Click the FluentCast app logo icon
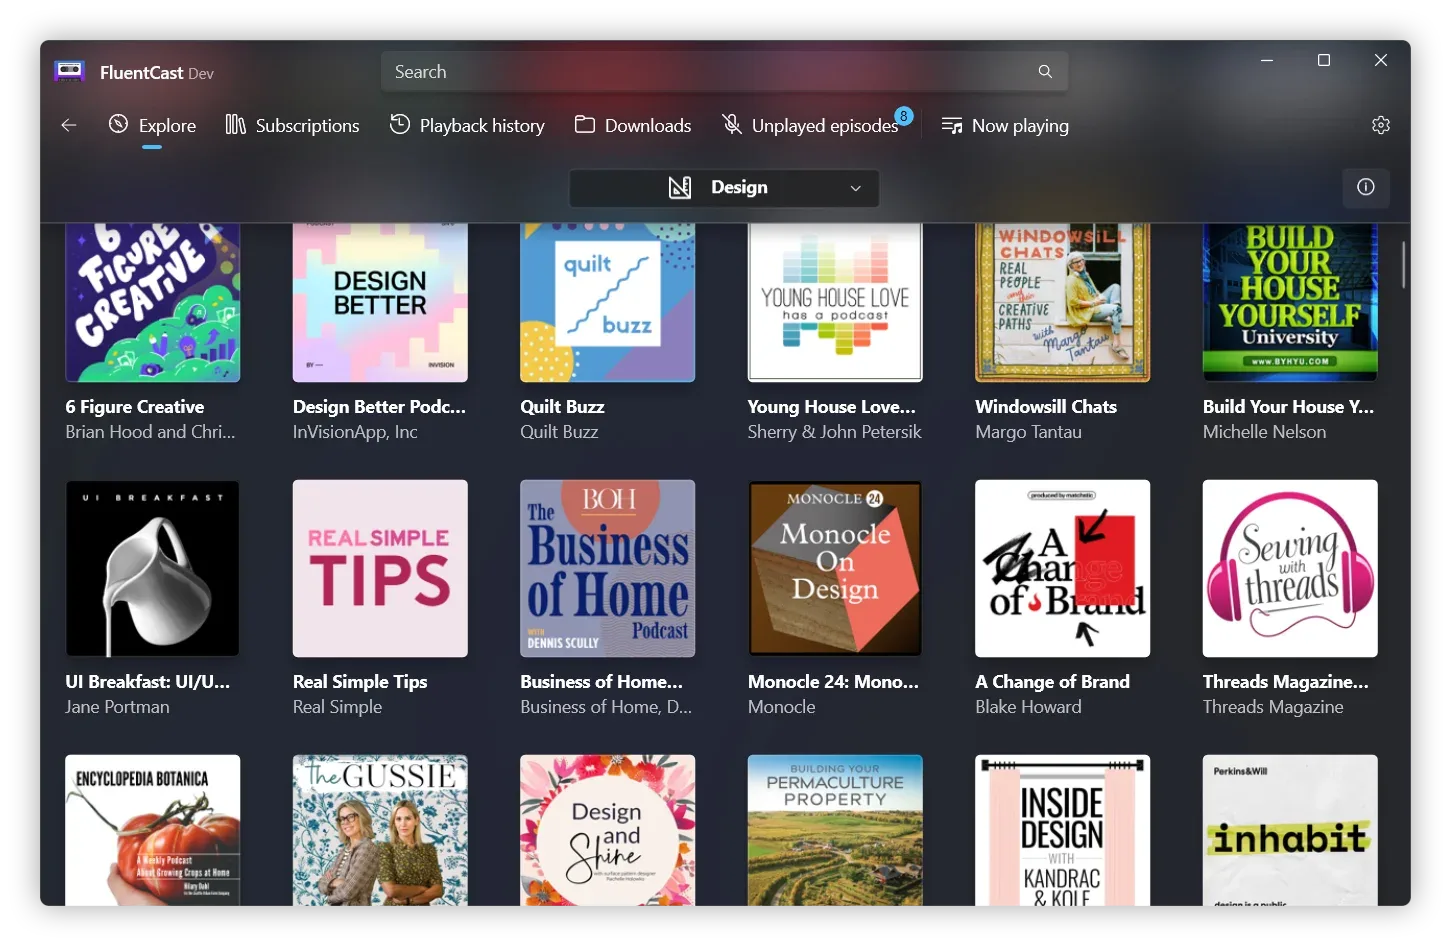The image size is (1451, 946). coord(69,71)
